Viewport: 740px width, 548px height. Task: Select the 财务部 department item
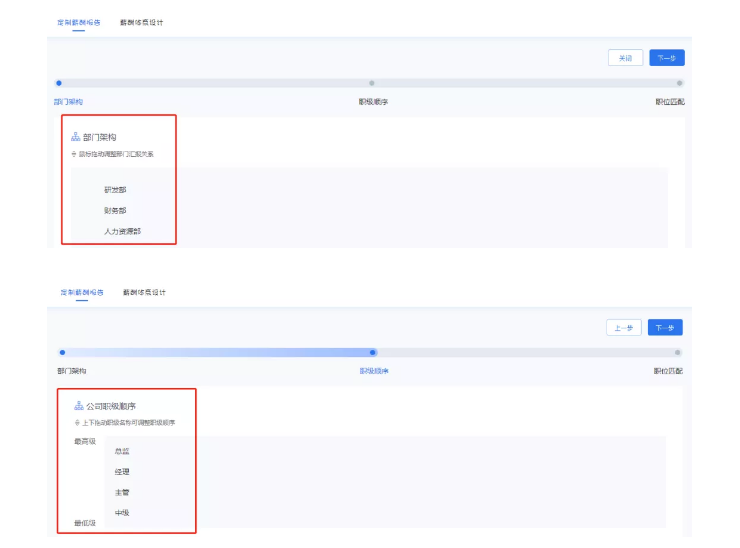click(115, 210)
